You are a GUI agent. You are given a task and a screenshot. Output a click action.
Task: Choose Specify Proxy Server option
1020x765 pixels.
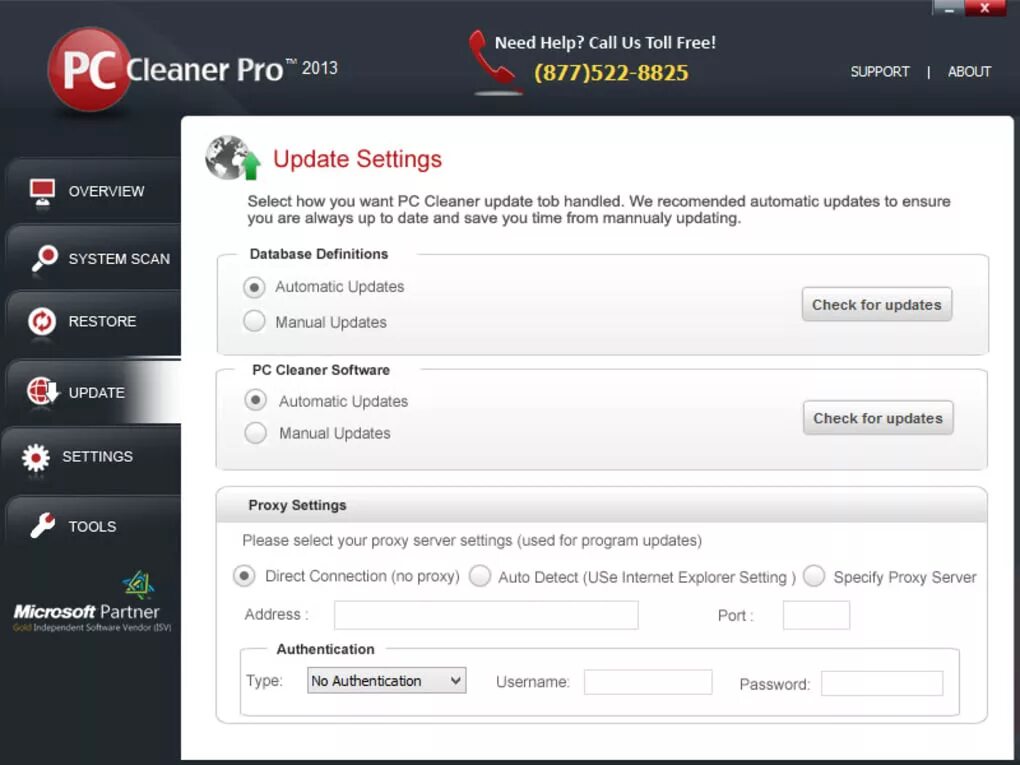tap(814, 576)
